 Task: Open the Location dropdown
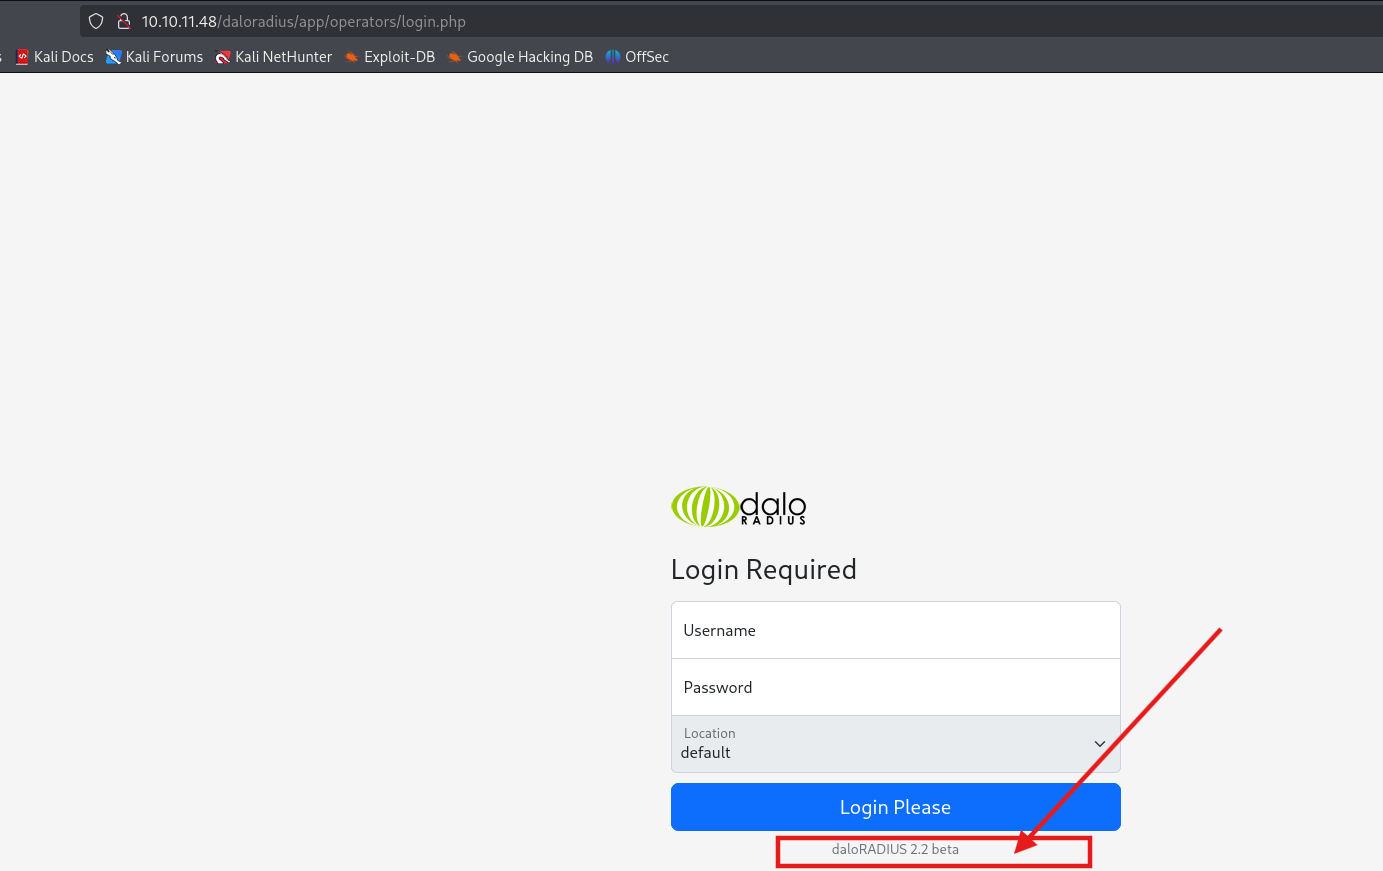(x=895, y=744)
